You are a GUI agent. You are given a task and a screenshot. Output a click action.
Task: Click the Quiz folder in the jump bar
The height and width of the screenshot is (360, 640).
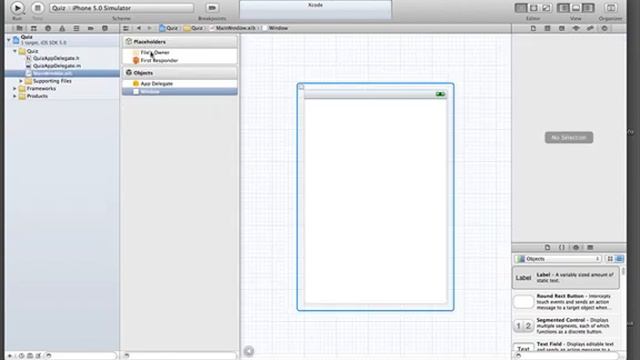(193, 28)
